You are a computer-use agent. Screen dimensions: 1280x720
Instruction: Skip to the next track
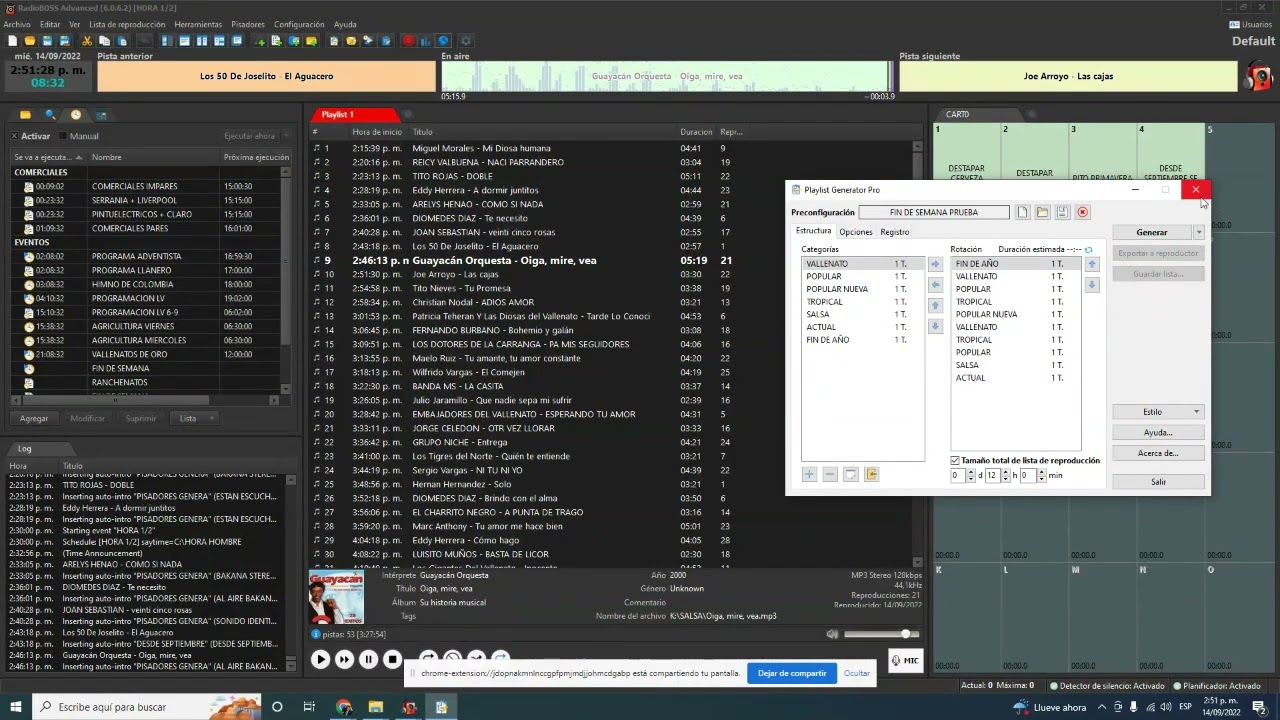coord(344,659)
